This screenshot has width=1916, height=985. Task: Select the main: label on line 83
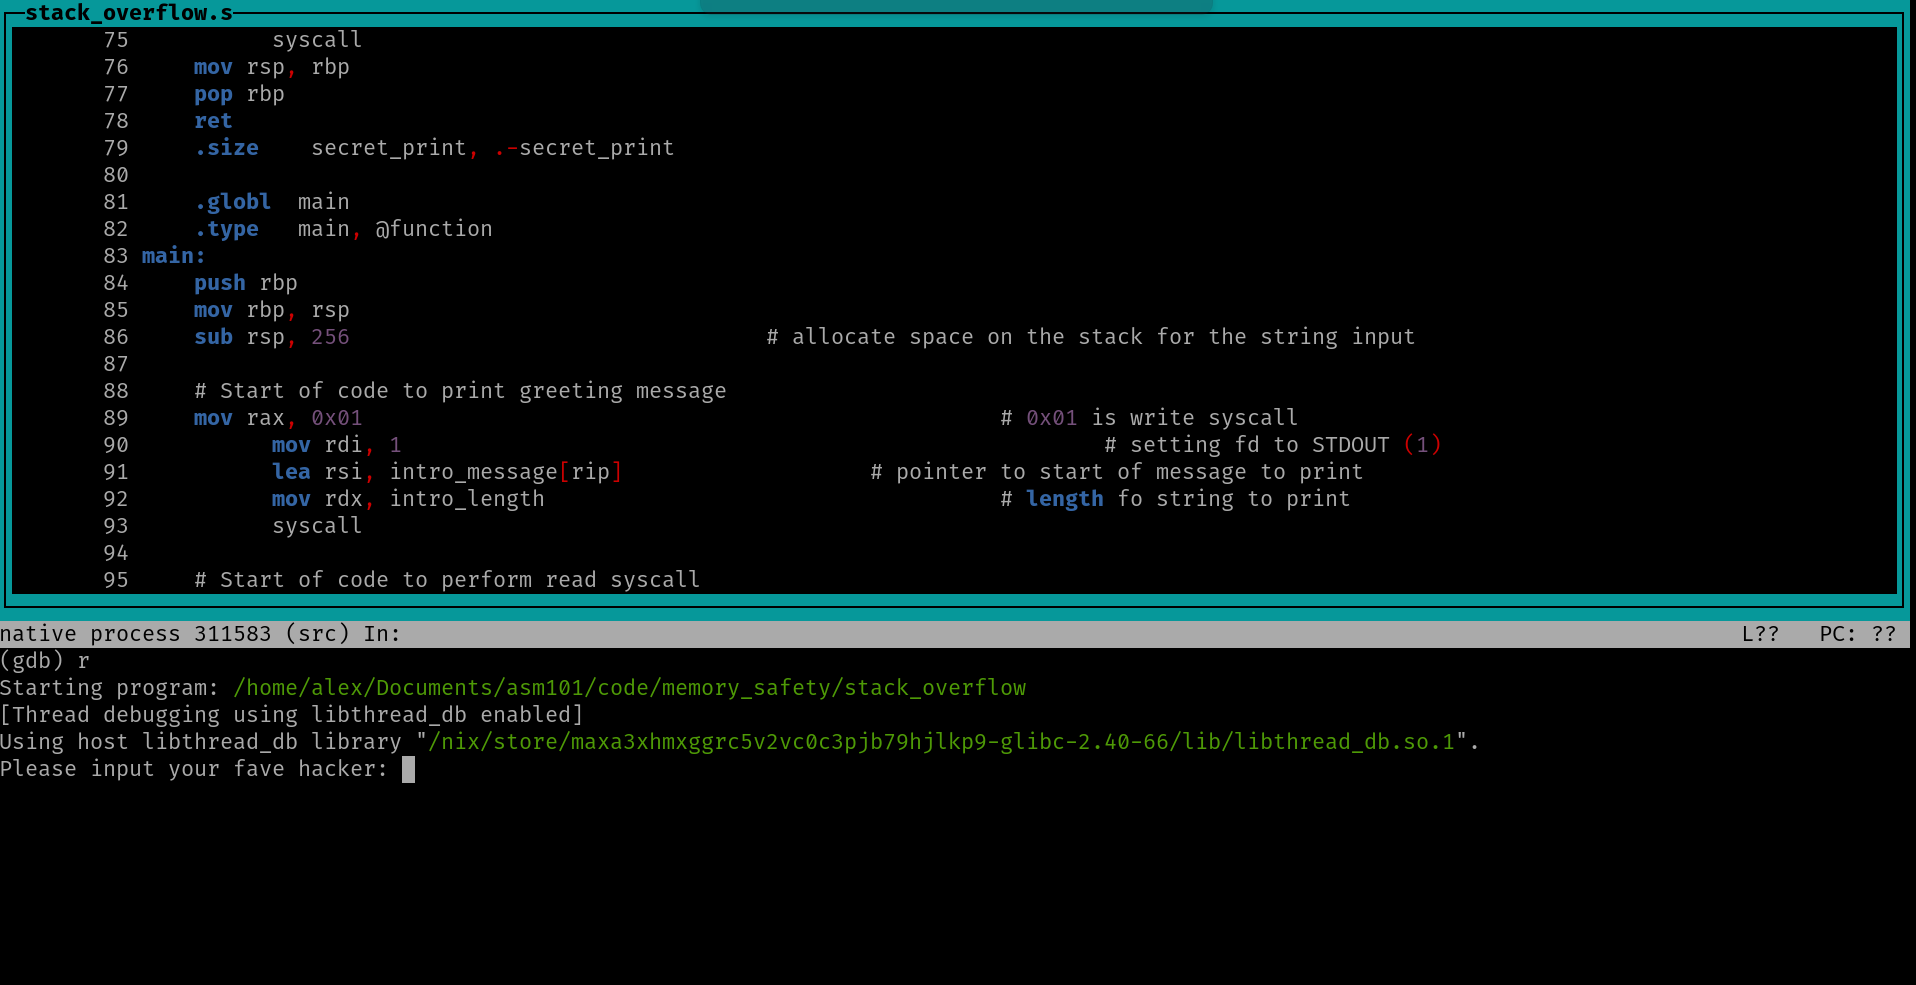coord(170,255)
